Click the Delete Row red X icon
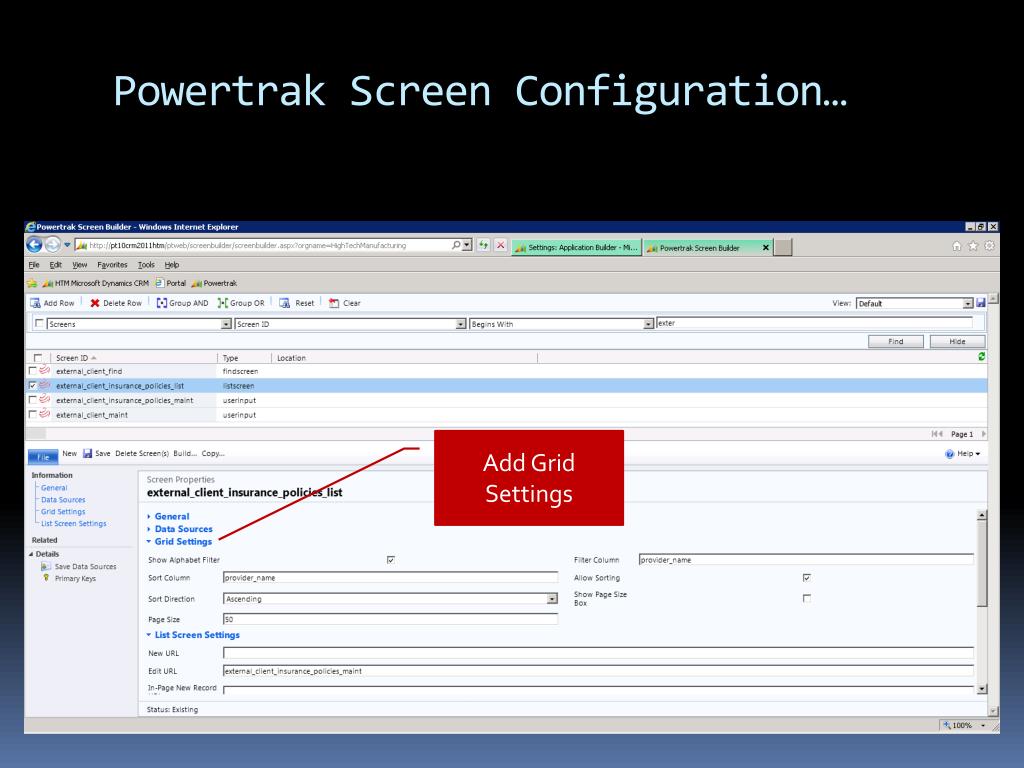The width and height of the screenshot is (1024, 768). pyautogui.click(x=95, y=303)
